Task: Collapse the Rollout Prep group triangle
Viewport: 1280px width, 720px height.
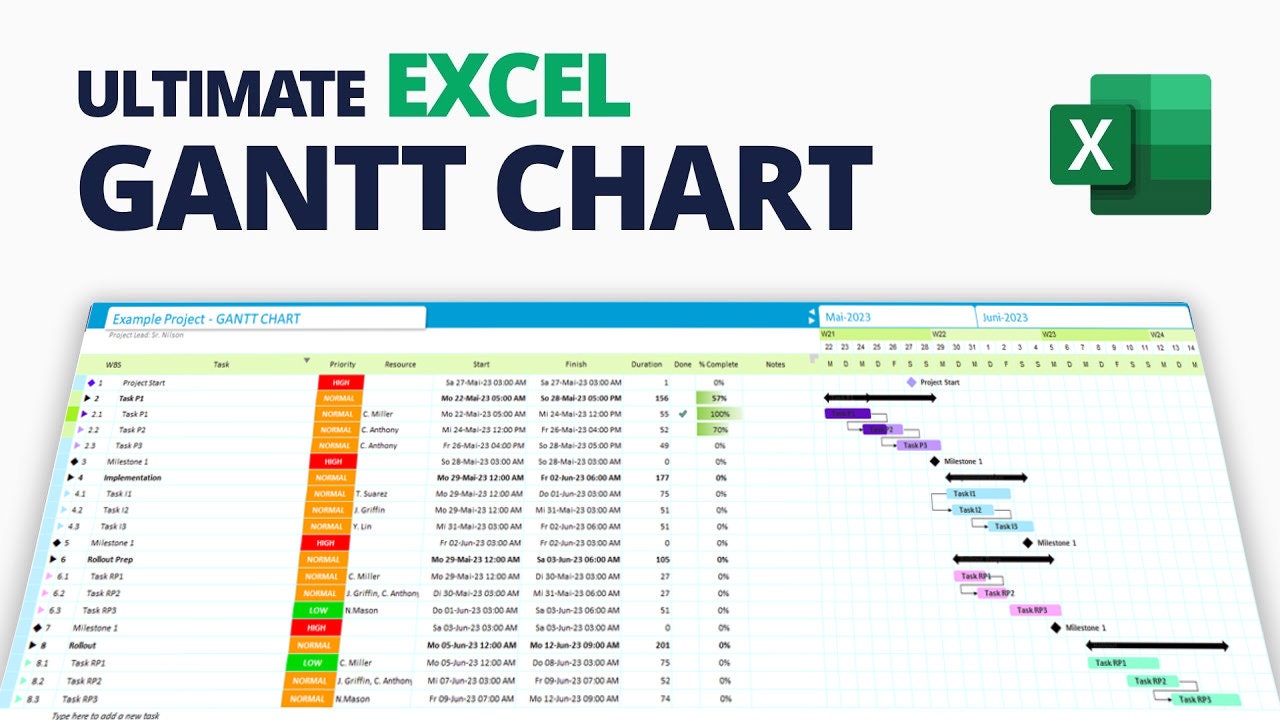Action: click(52, 560)
